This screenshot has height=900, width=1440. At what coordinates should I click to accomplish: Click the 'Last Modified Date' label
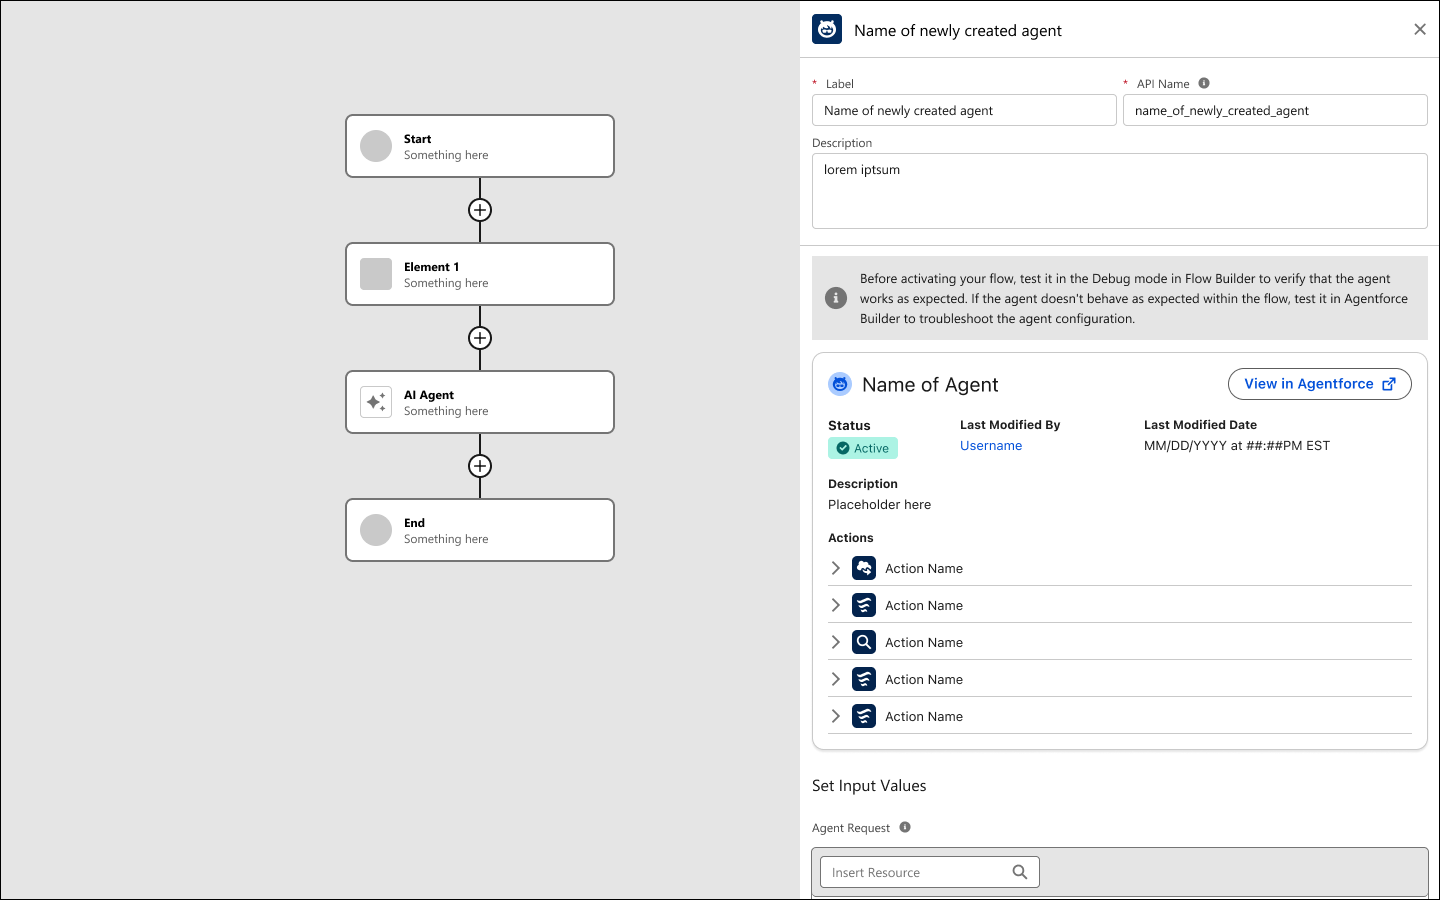pos(1200,425)
